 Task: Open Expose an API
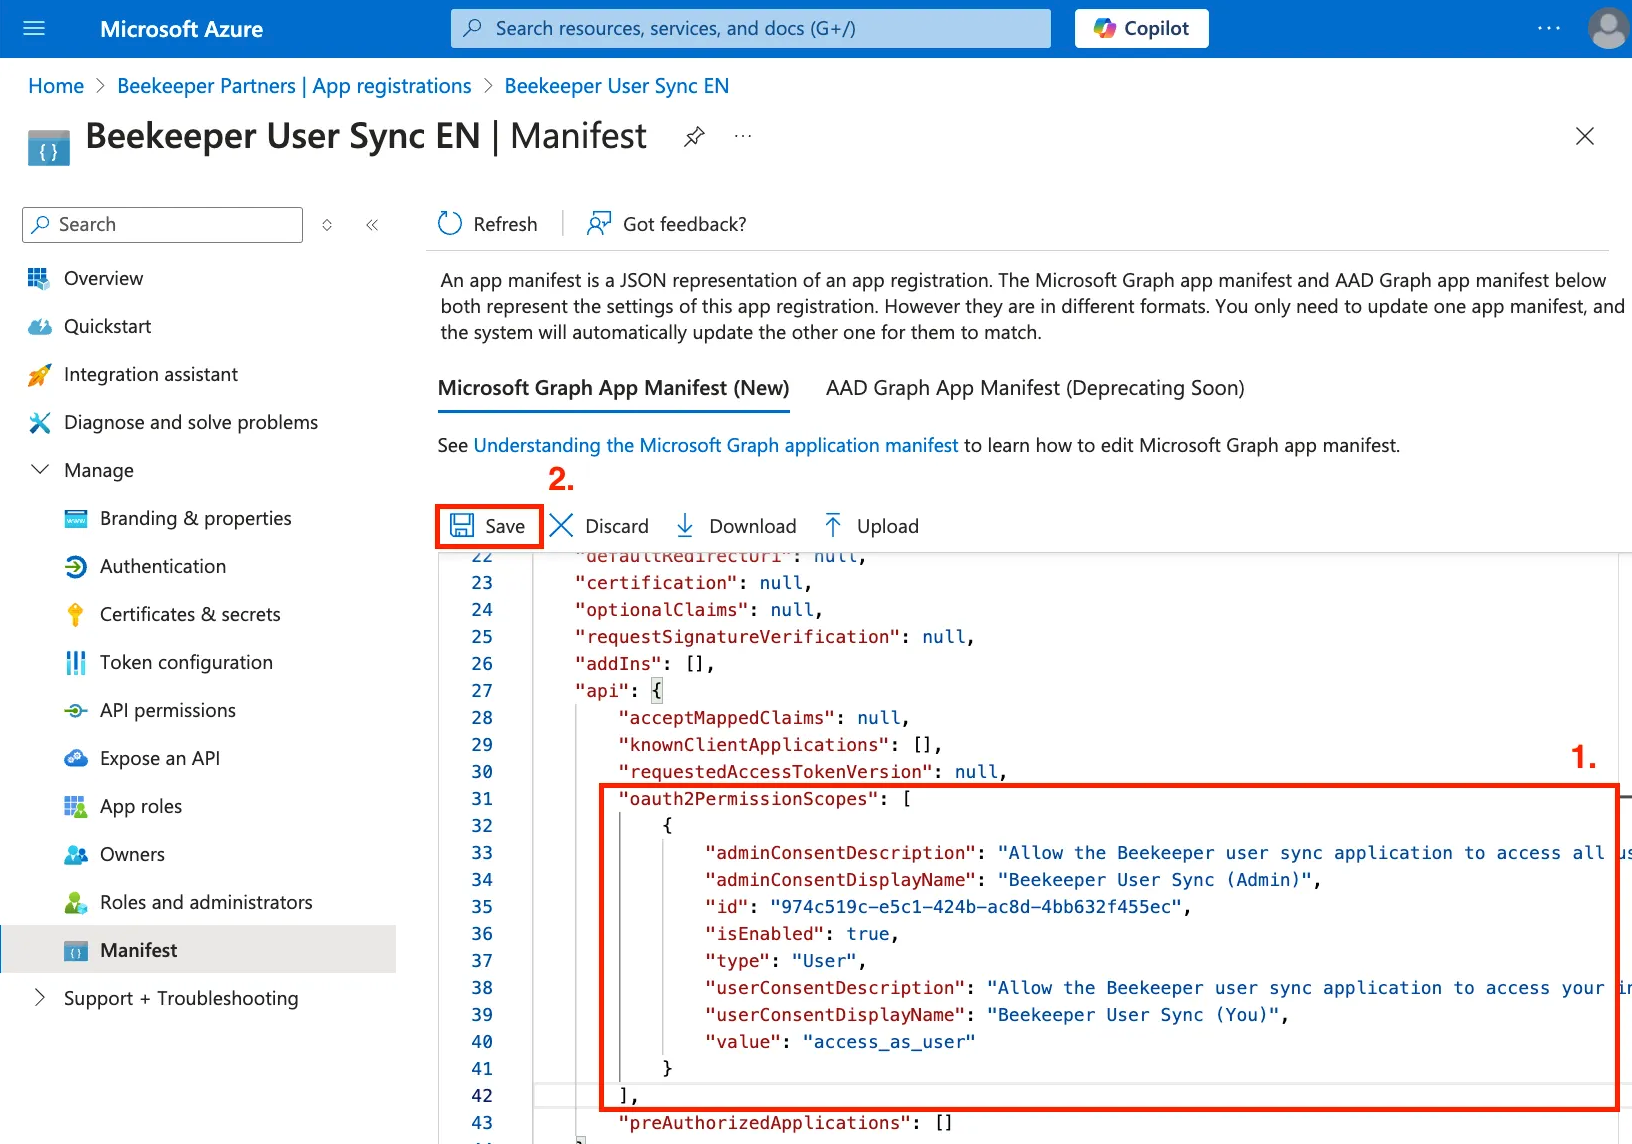[x=160, y=758]
